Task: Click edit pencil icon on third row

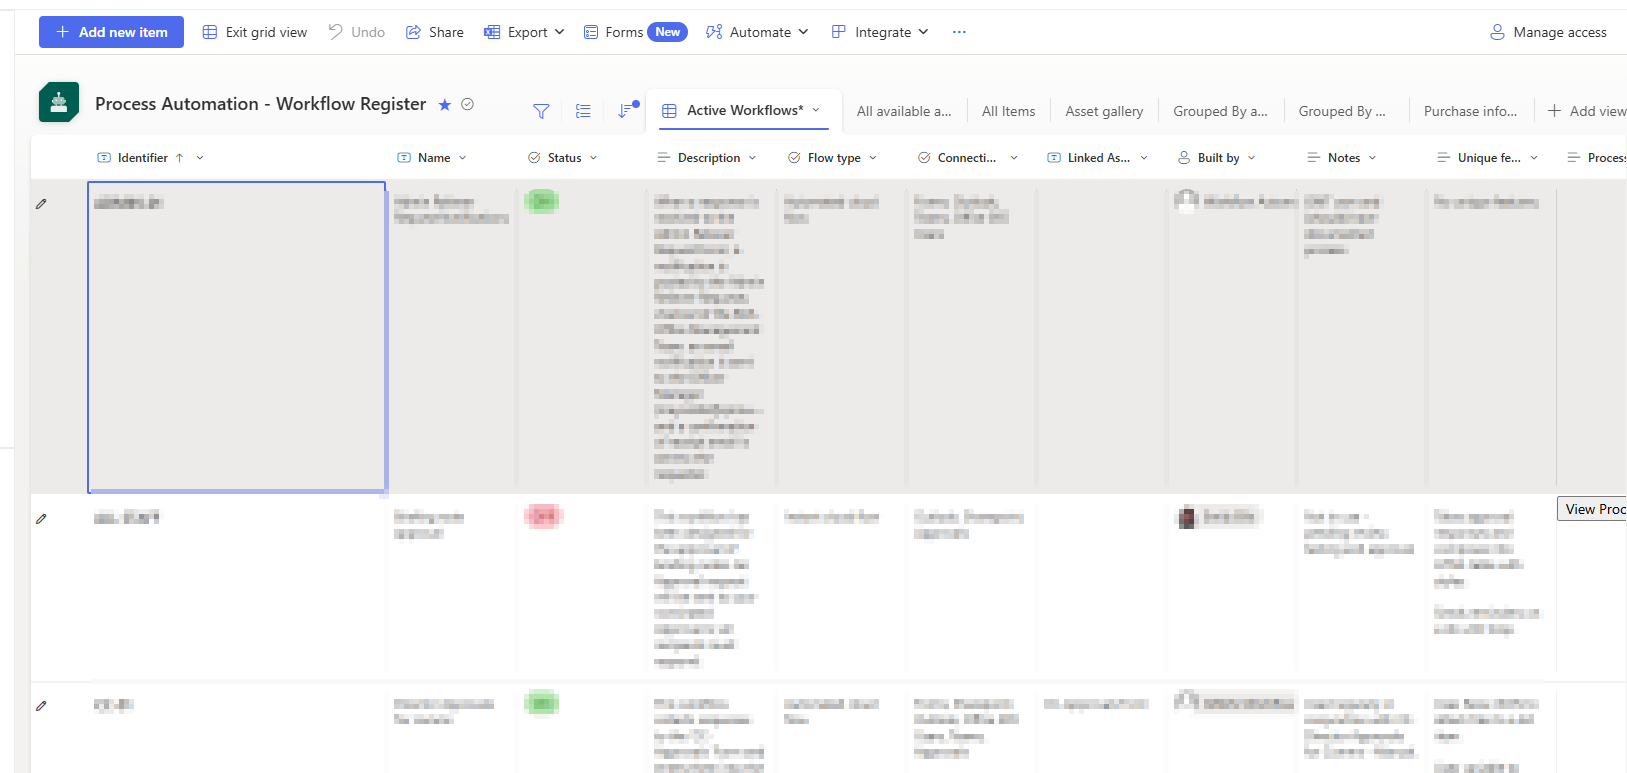Action: (41, 706)
